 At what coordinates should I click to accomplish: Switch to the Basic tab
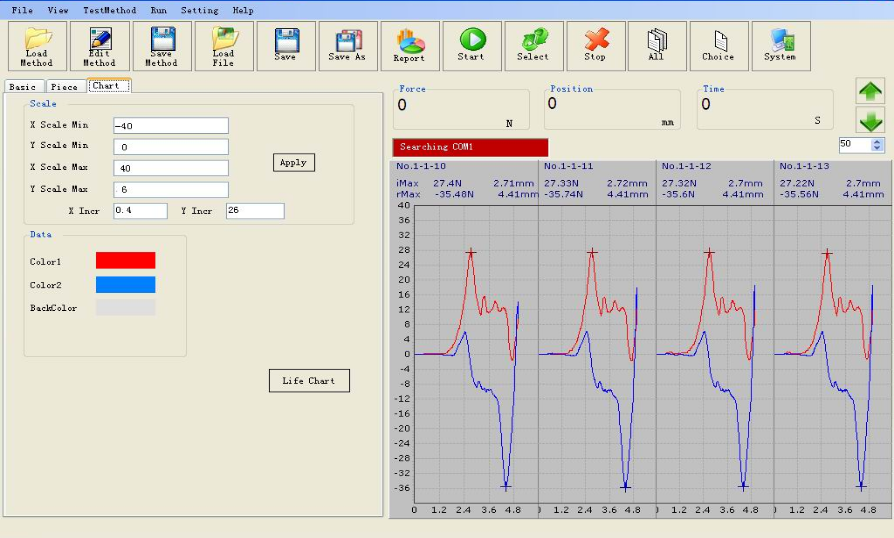pyautogui.click(x=22, y=87)
